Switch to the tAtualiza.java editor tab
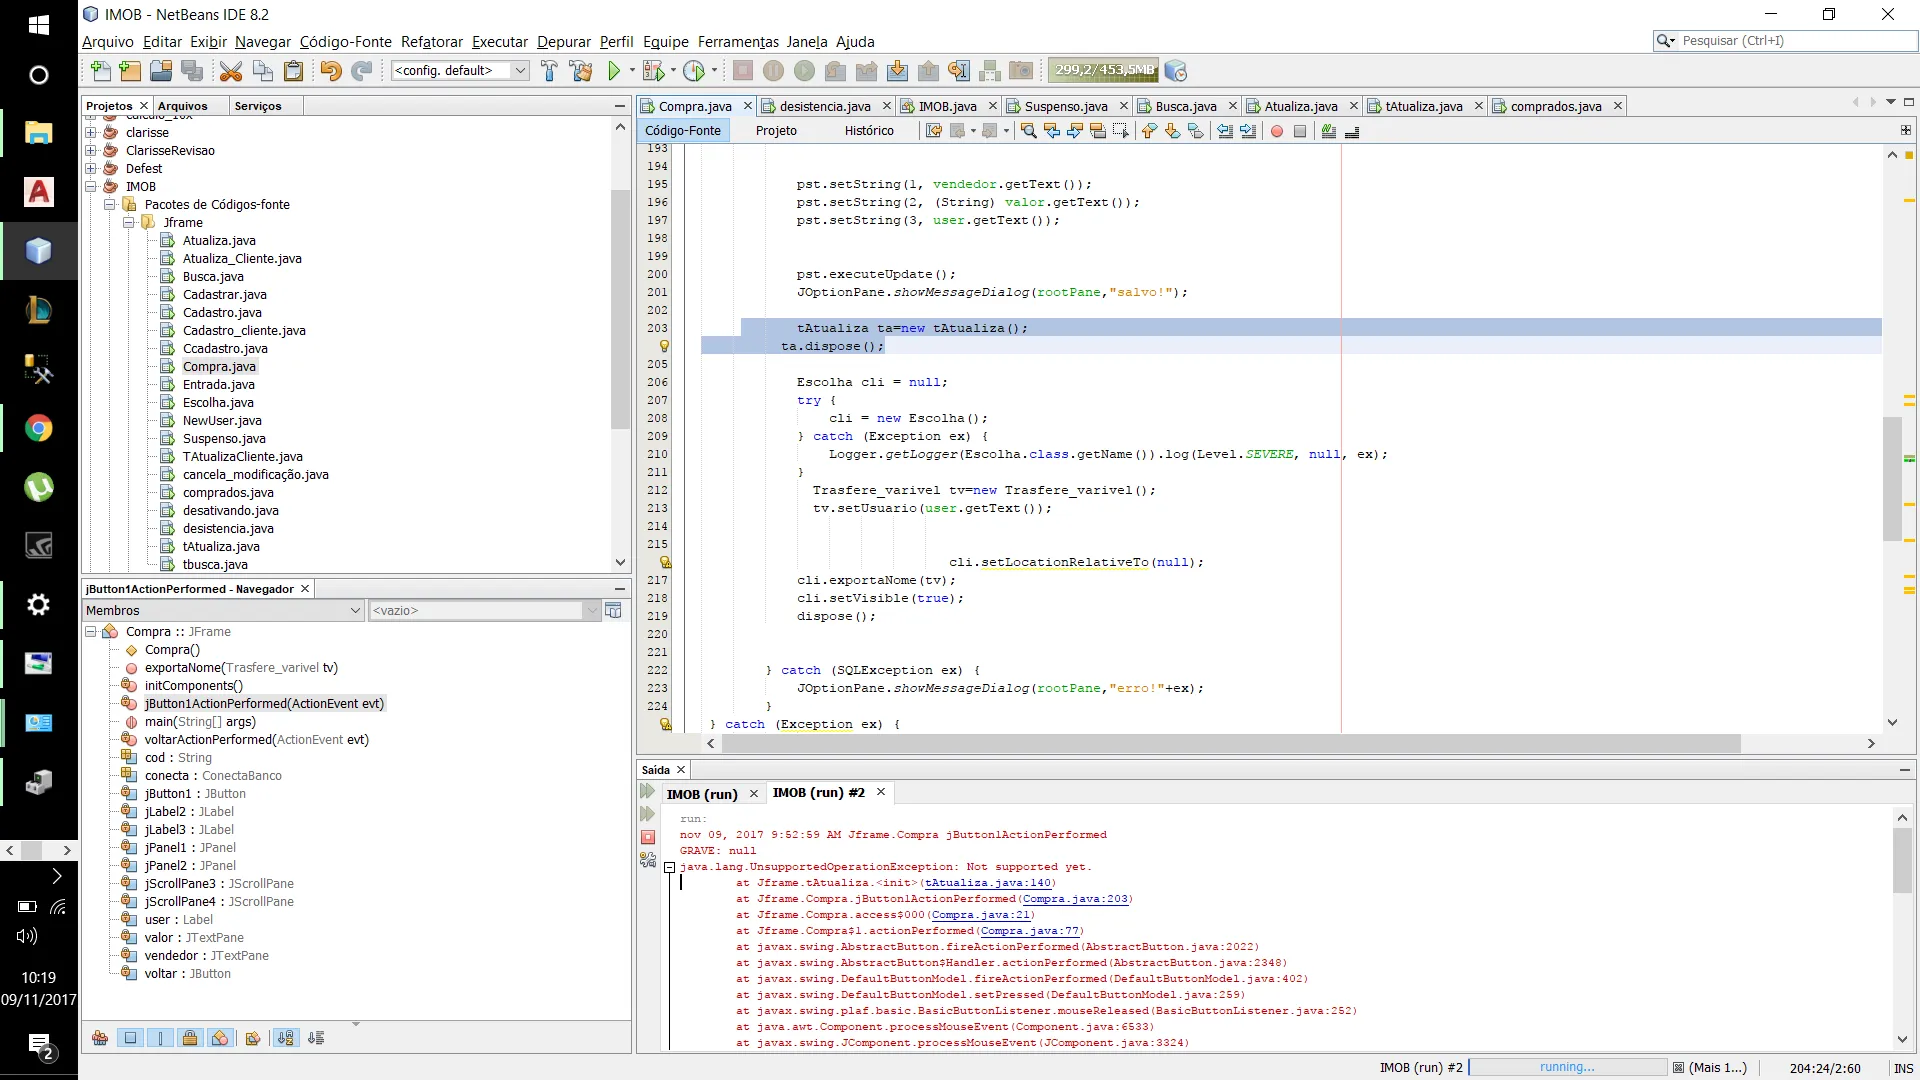This screenshot has height=1080, width=1920. coord(1423,106)
